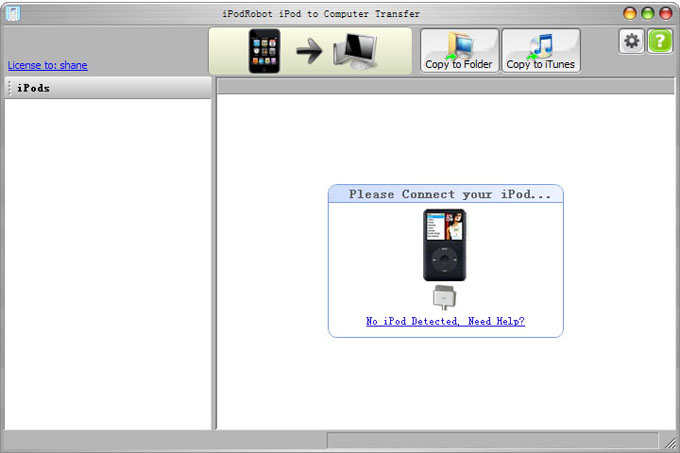The height and width of the screenshot is (453, 680).
Task: Click the green maximize window button
Action: pos(648,13)
